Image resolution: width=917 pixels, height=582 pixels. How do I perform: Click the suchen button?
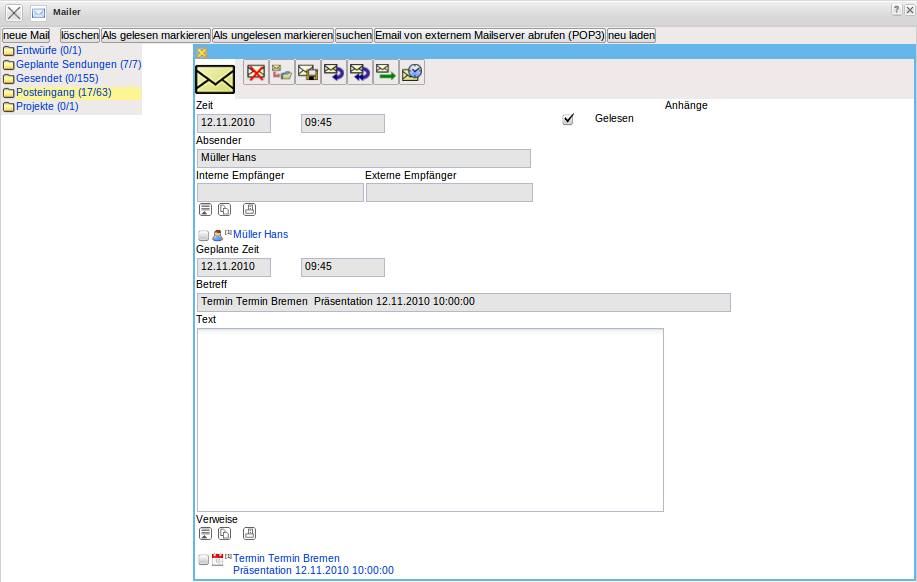[x=354, y=35]
